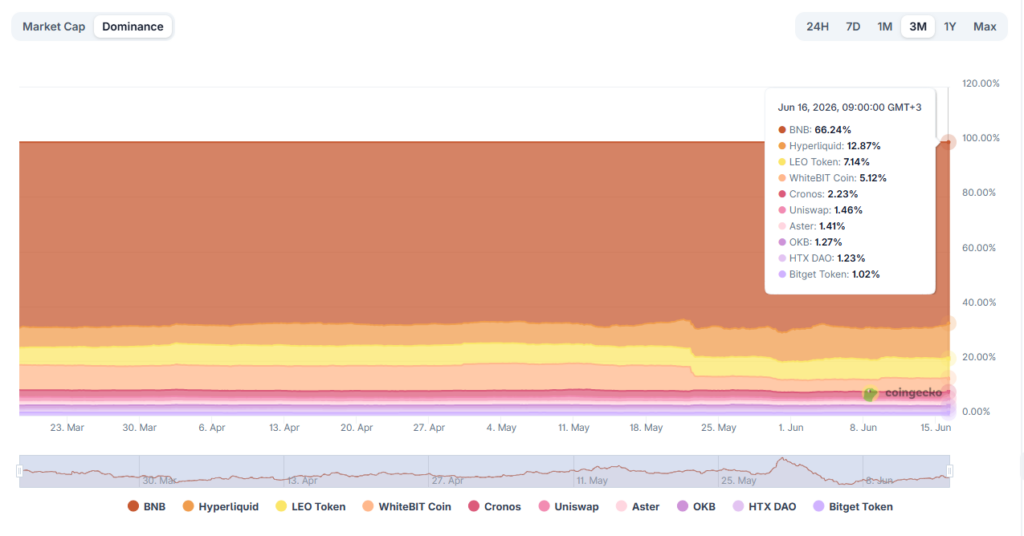This screenshot has height=536, width=1024.
Task: Choose the 24H time range
Action: 817,27
